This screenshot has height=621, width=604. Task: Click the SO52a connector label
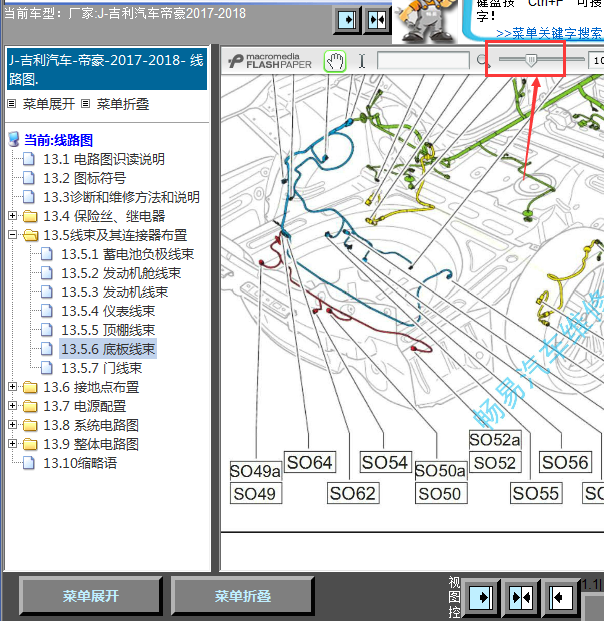point(495,440)
